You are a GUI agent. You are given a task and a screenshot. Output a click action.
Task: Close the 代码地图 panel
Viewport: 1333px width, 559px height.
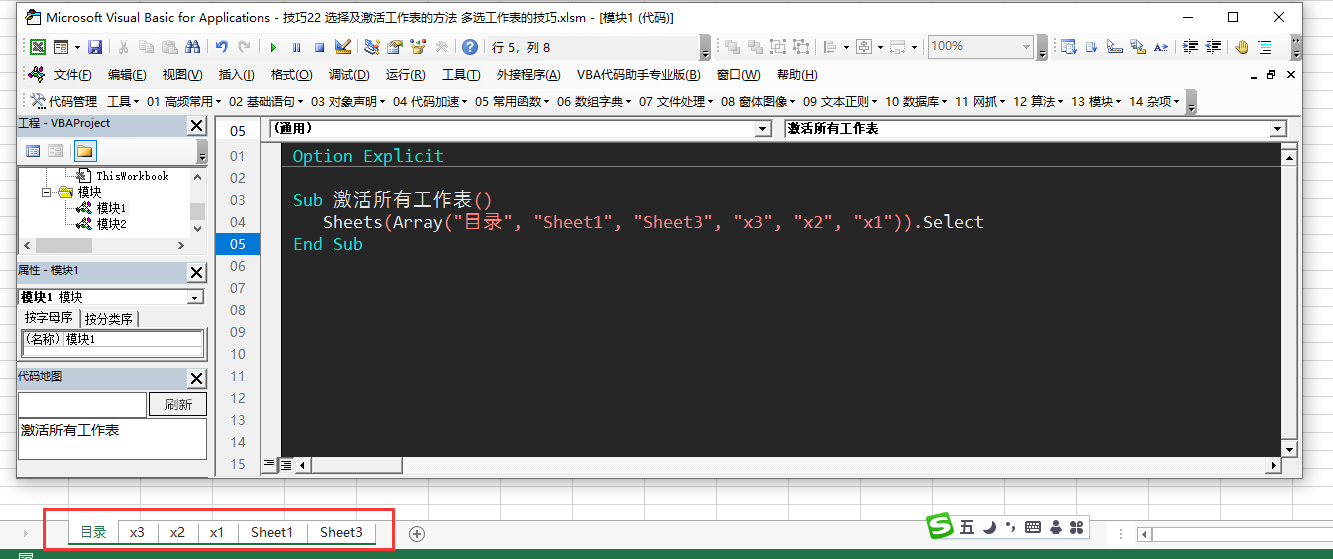point(197,378)
